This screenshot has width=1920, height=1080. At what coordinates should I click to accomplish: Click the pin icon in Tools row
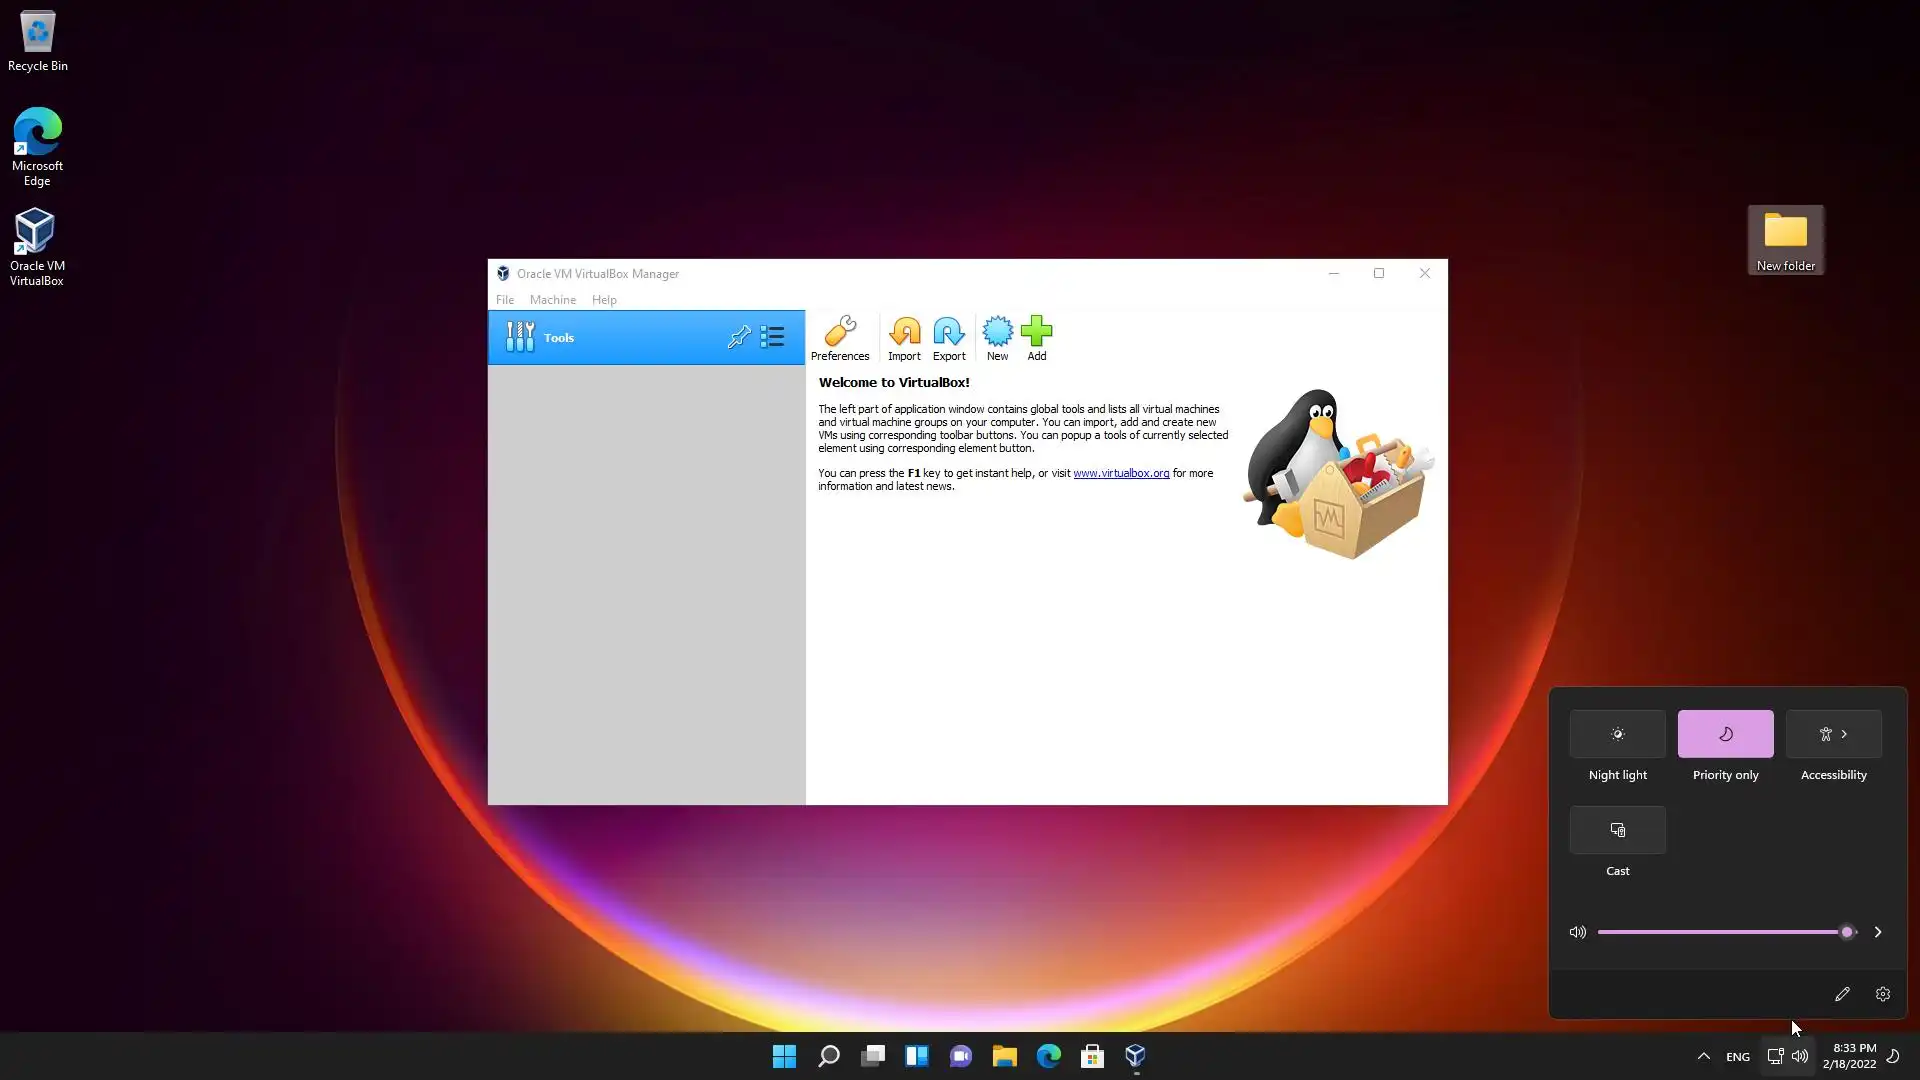(738, 337)
